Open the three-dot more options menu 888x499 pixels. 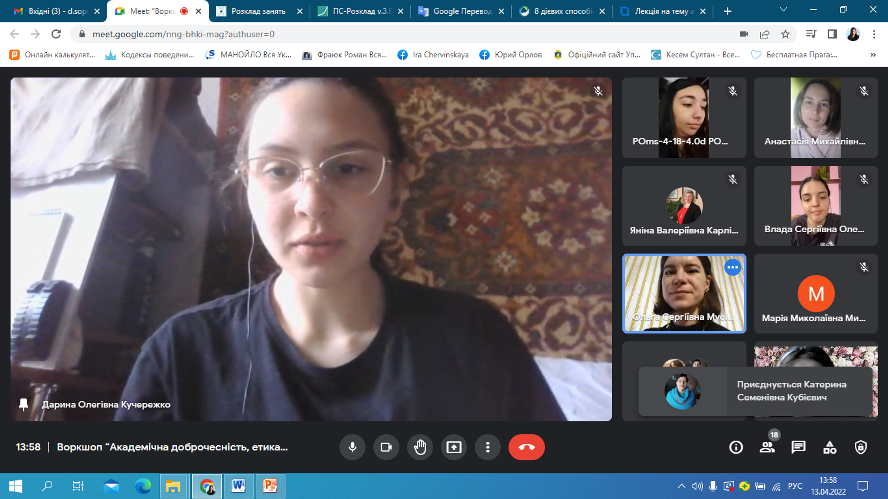[x=488, y=447]
